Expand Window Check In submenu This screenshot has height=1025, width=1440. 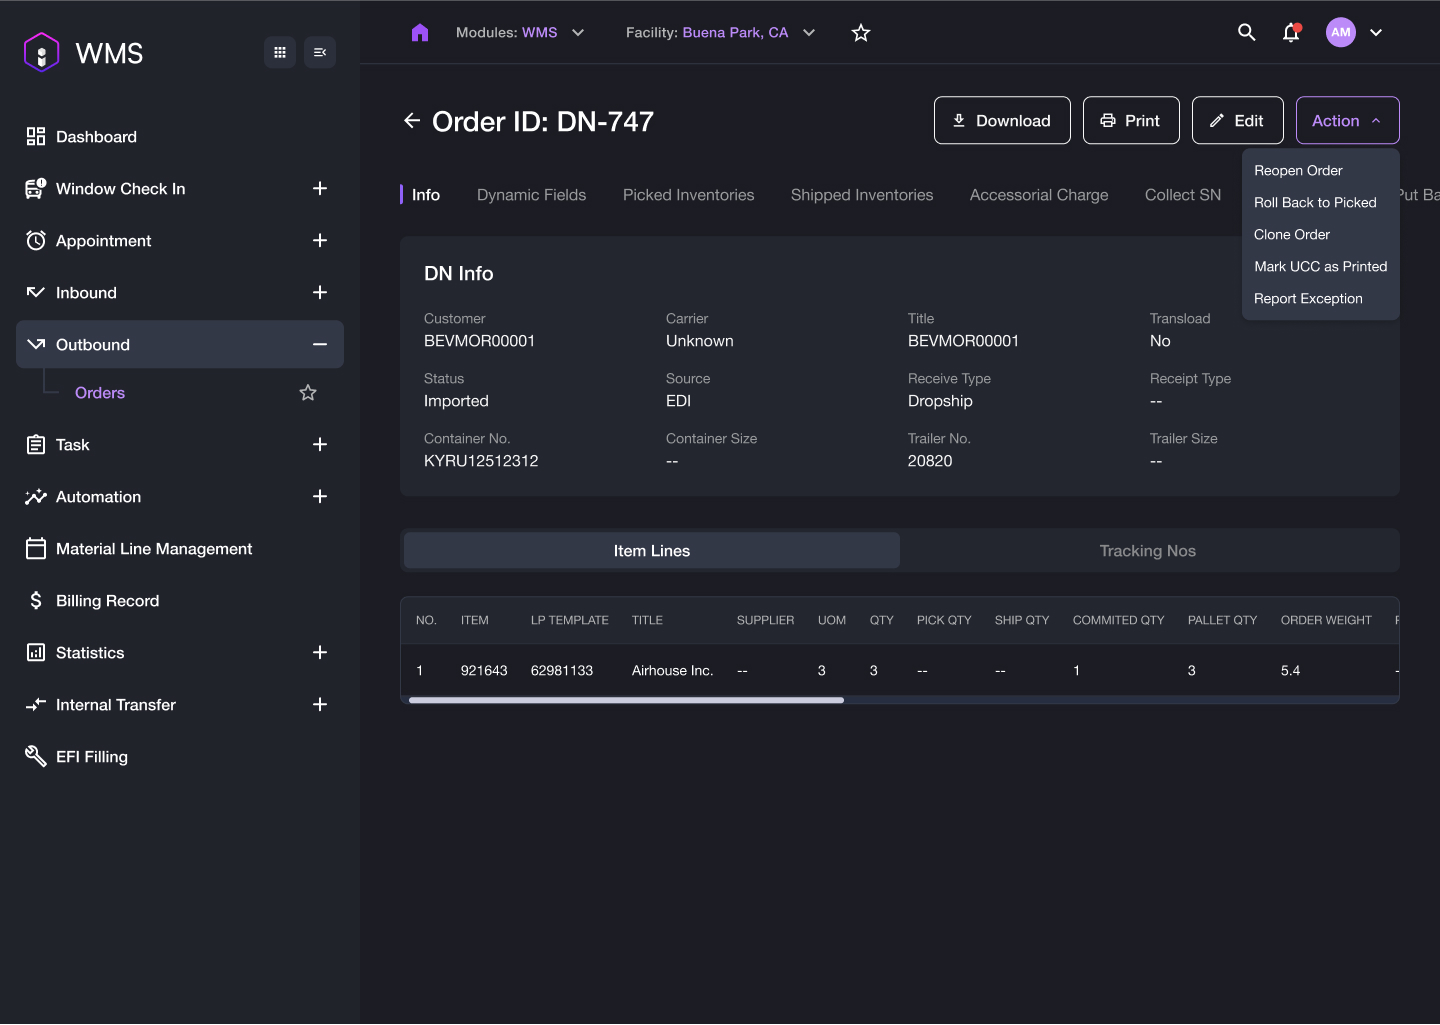click(x=320, y=188)
